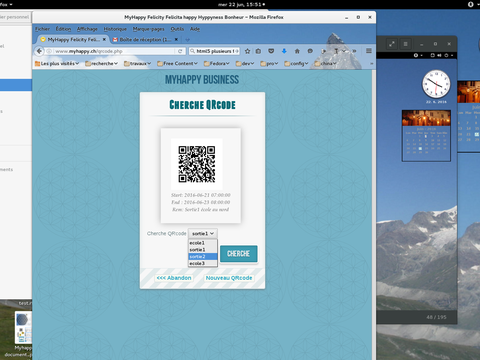Reload the page with the refresh icon
The image size is (480, 360).
180,51
